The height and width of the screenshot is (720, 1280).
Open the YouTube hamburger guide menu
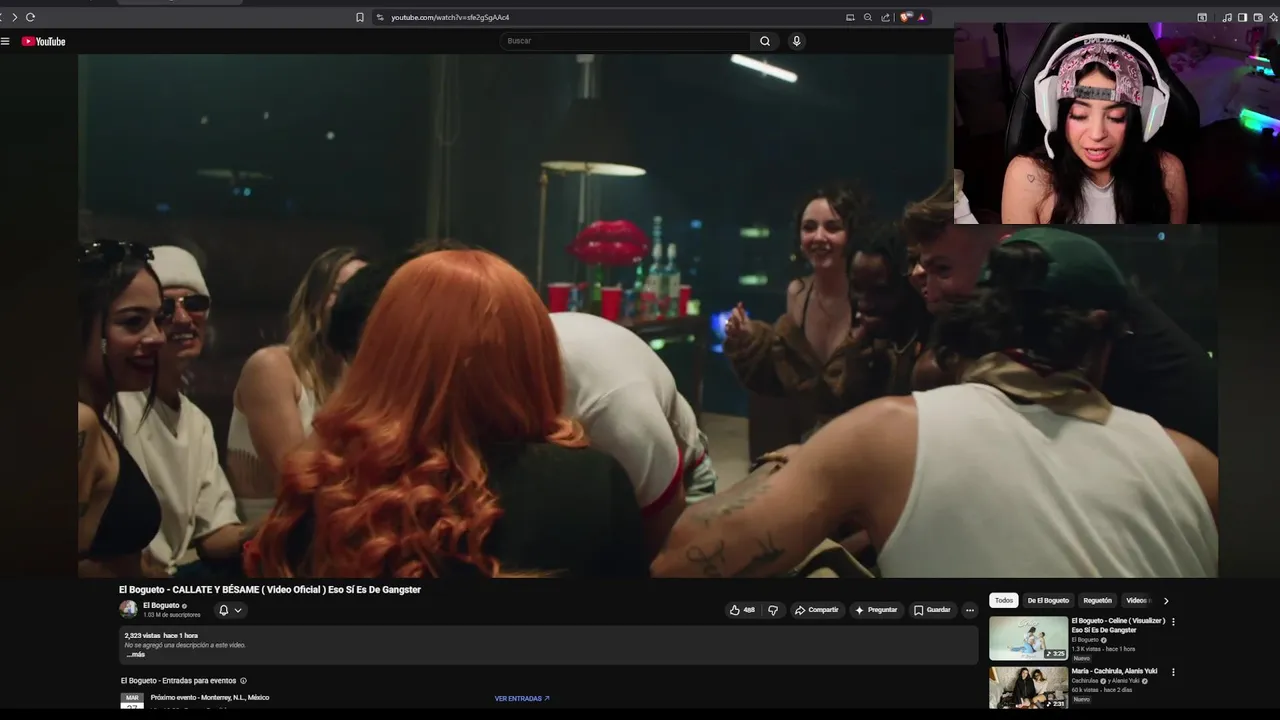tap(5, 41)
